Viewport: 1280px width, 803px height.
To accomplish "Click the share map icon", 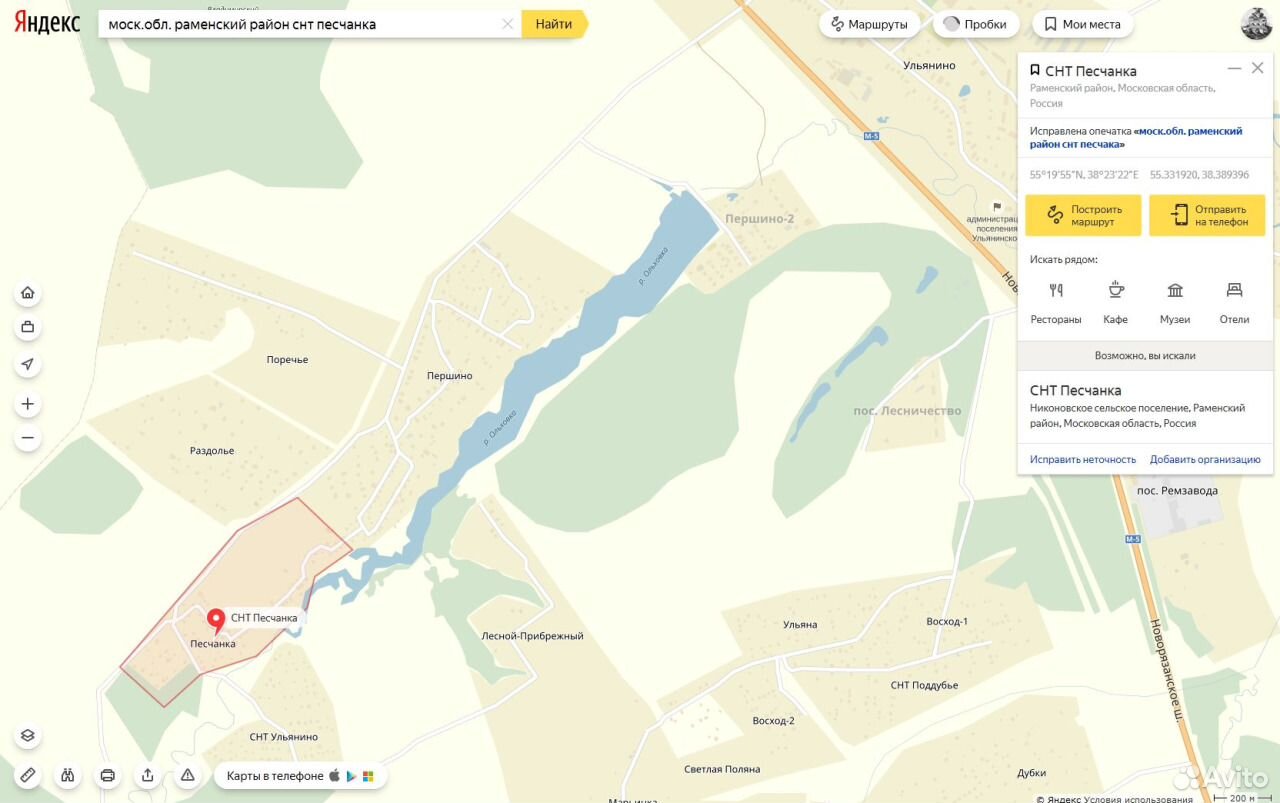I will click(x=148, y=775).
